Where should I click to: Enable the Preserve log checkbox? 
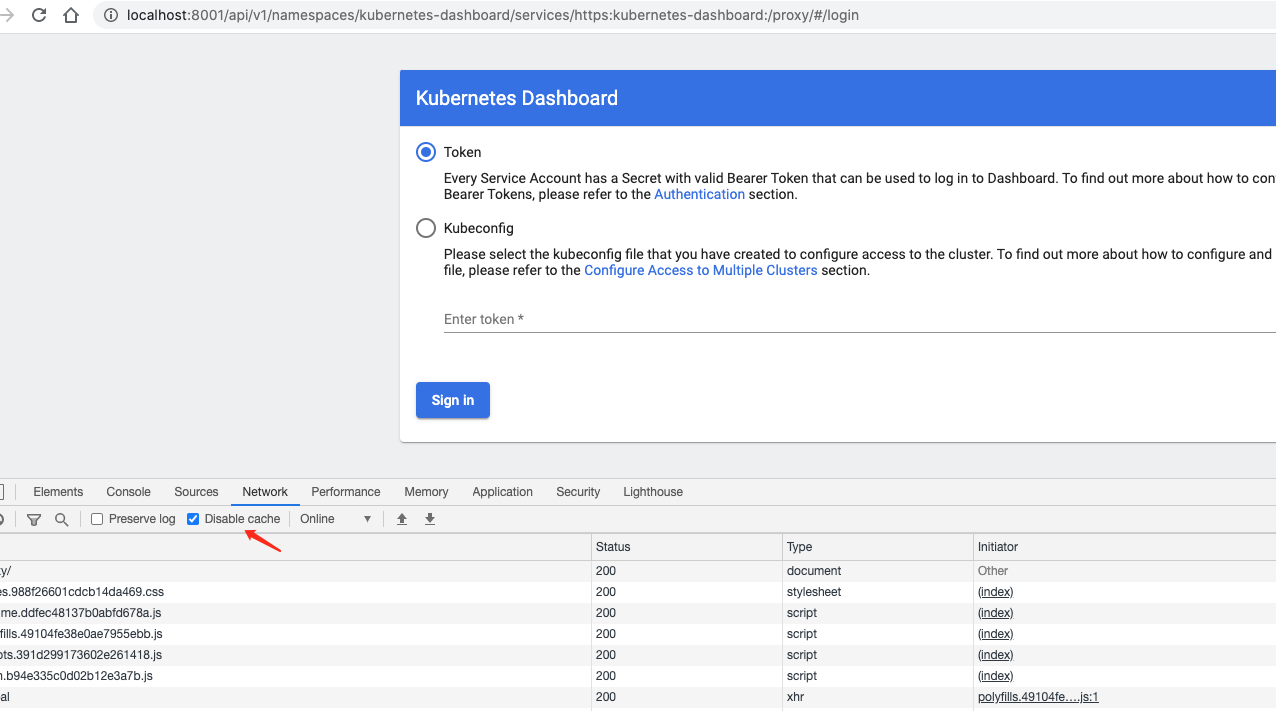click(x=97, y=519)
